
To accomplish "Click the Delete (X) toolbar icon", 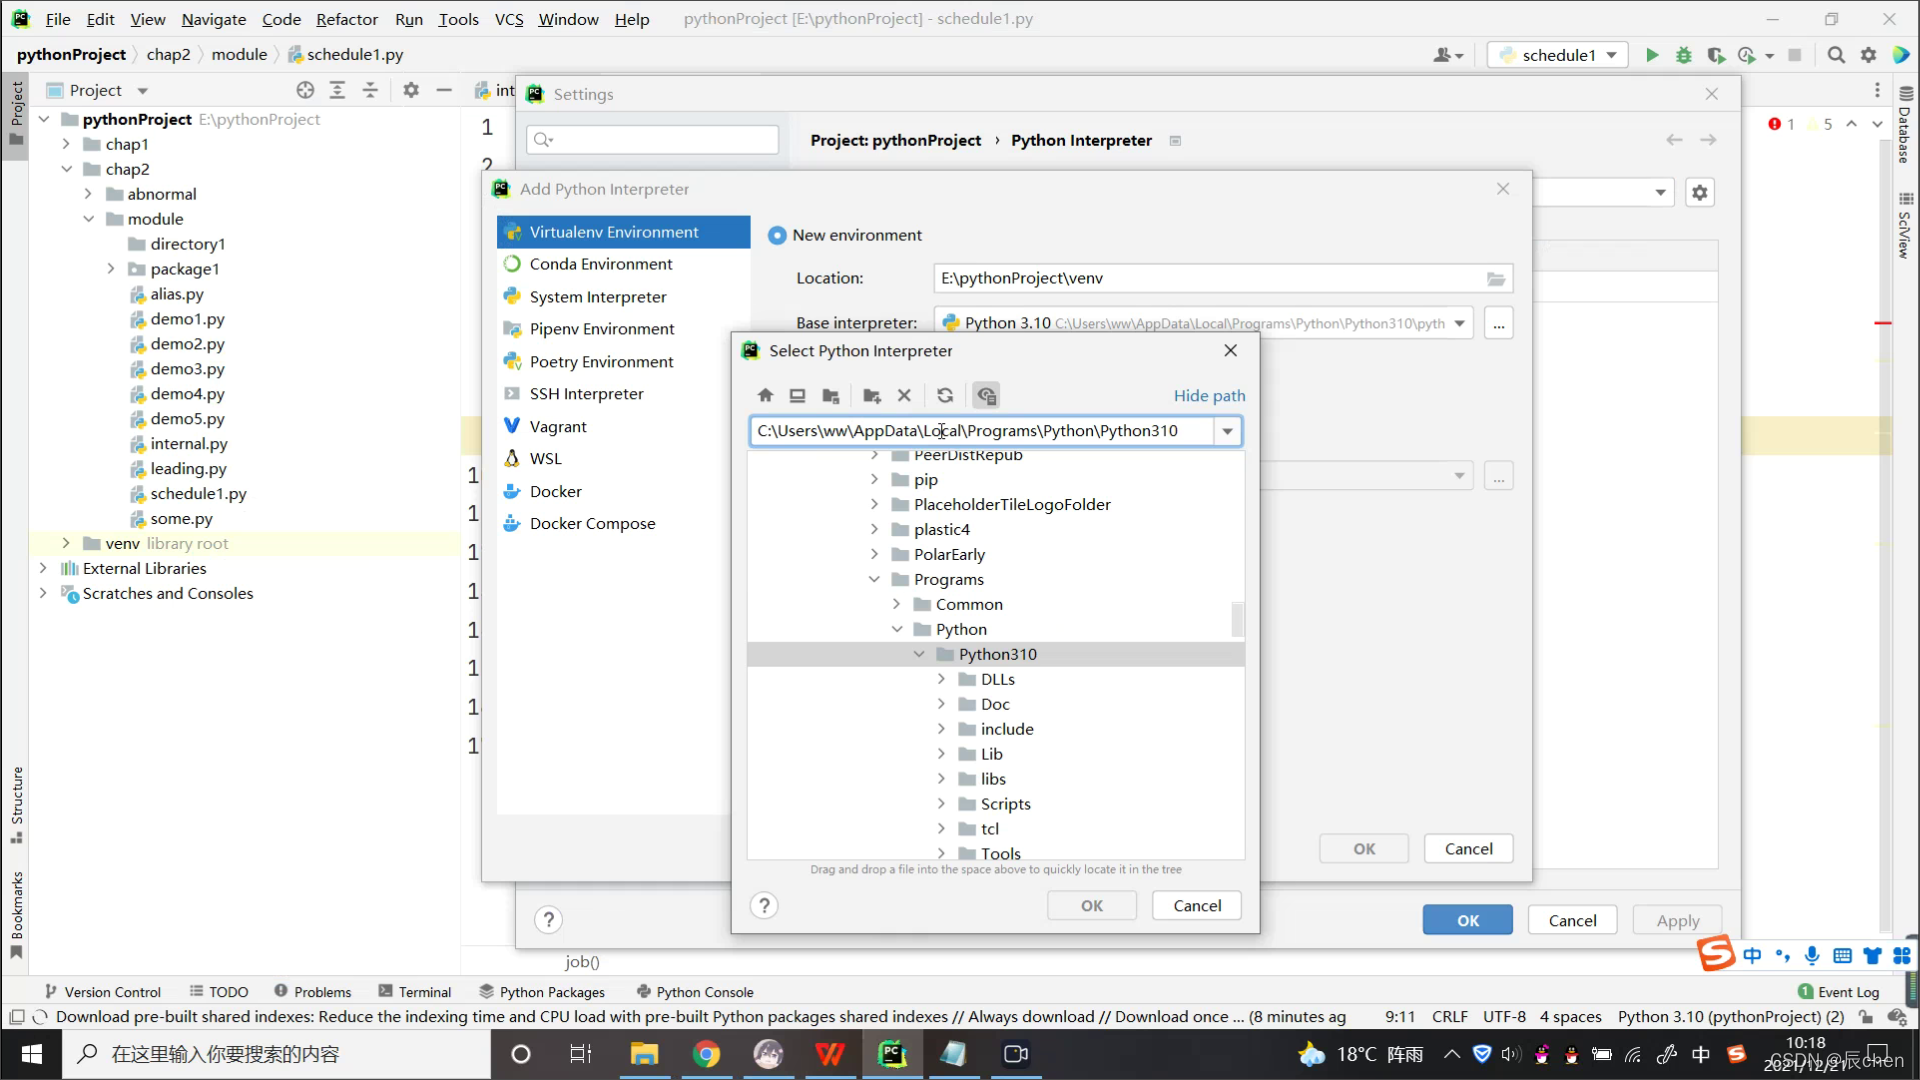I will tap(904, 395).
